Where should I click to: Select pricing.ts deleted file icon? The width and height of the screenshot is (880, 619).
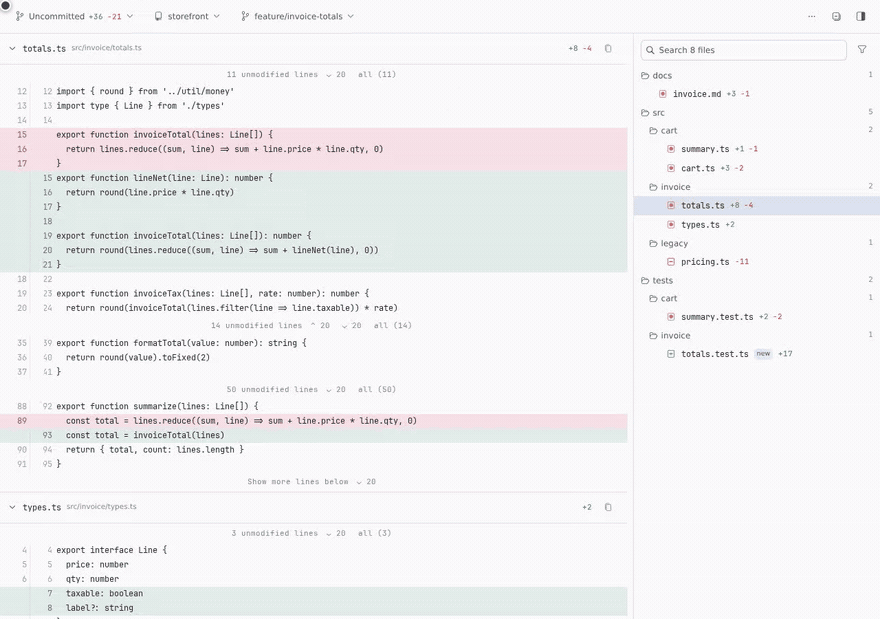point(671,262)
